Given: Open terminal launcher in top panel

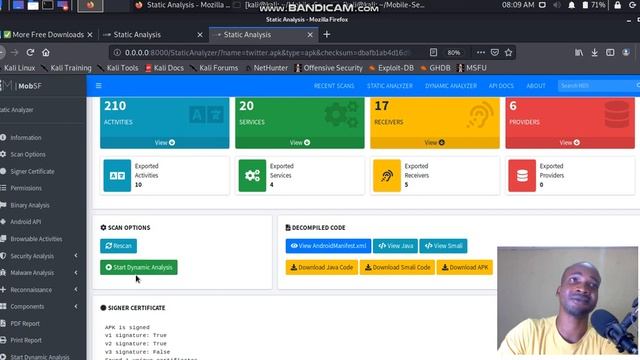Looking at the screenshot, I should tap(48, 5).
